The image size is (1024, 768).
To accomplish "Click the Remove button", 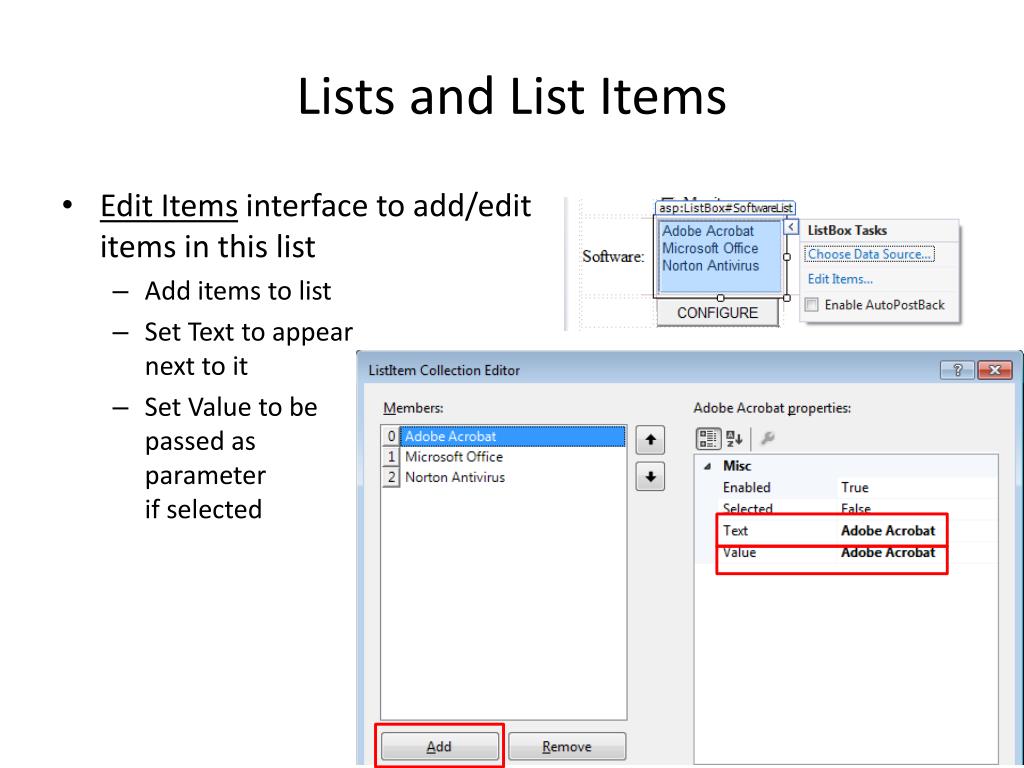I will pyautogui.click(x=567, y=746).
